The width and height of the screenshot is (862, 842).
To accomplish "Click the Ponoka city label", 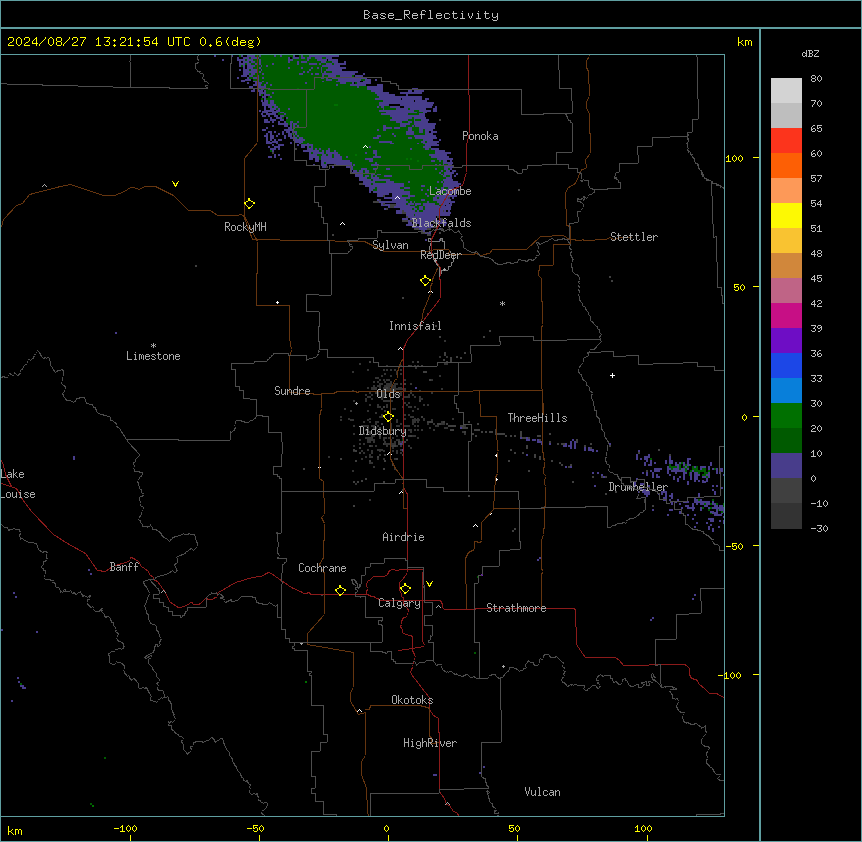I will tap(480, 136).
